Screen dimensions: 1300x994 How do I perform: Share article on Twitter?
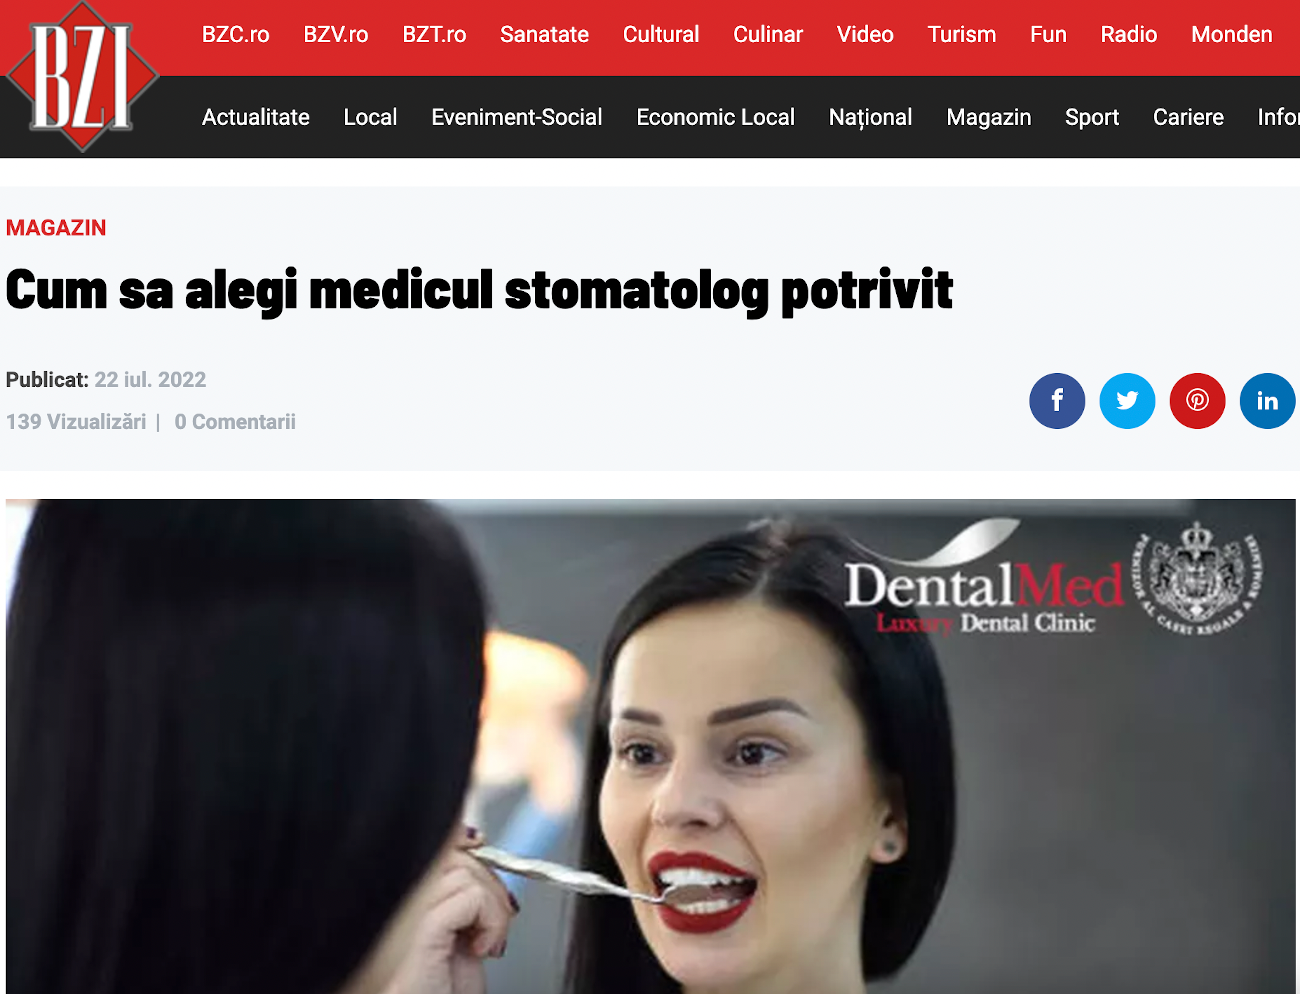[1127, 401]
